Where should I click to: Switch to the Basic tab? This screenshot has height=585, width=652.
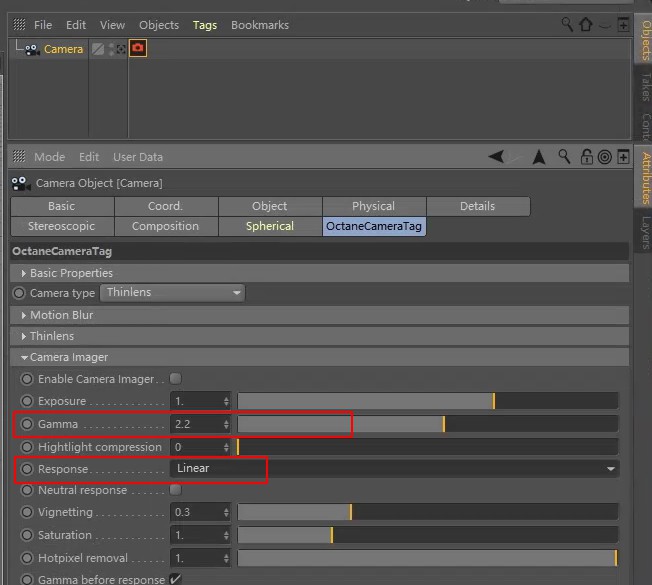[x=62, y=206]
